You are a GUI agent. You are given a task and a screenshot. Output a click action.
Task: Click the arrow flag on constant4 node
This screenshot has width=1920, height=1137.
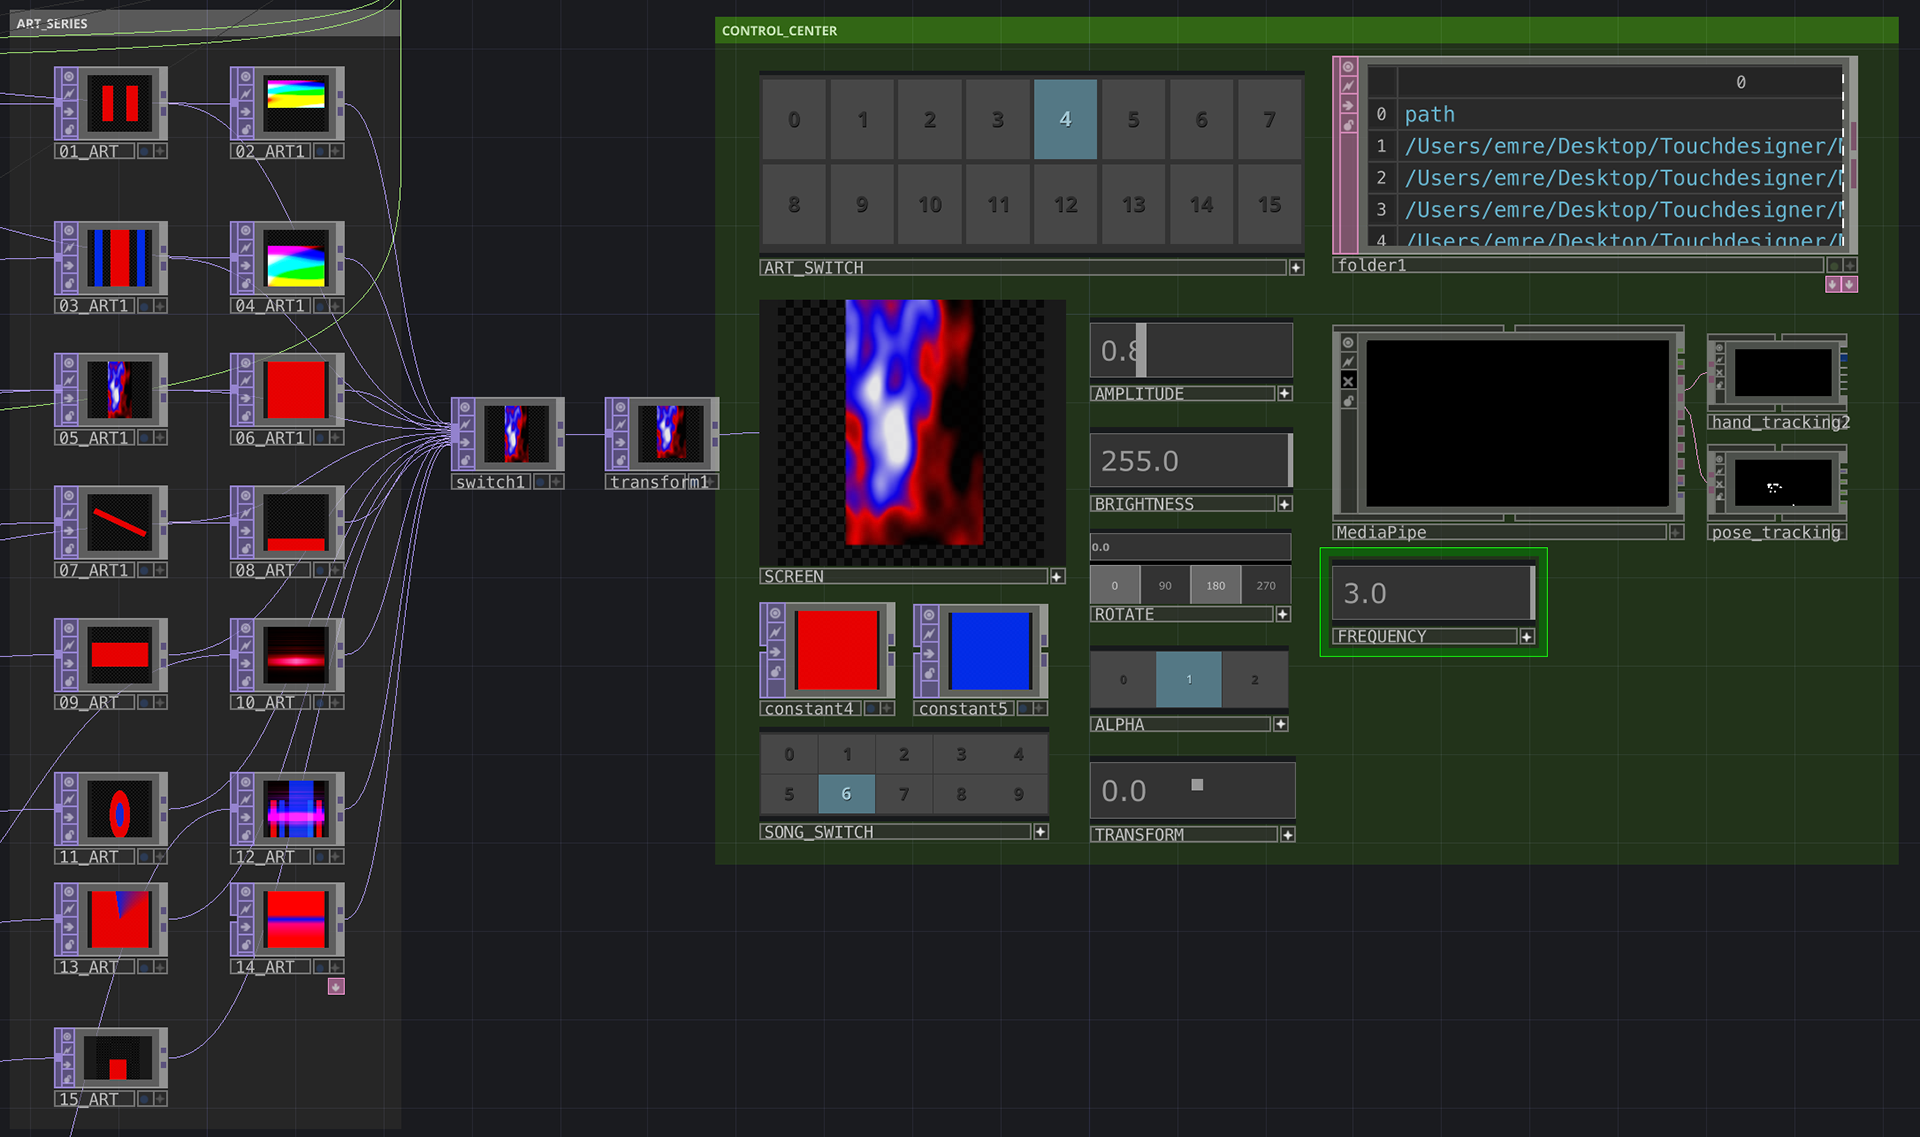774,652
